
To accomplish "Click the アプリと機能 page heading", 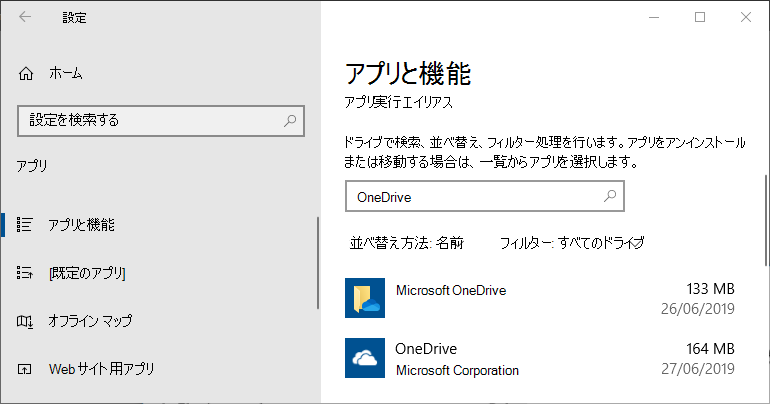I will 408,74.
